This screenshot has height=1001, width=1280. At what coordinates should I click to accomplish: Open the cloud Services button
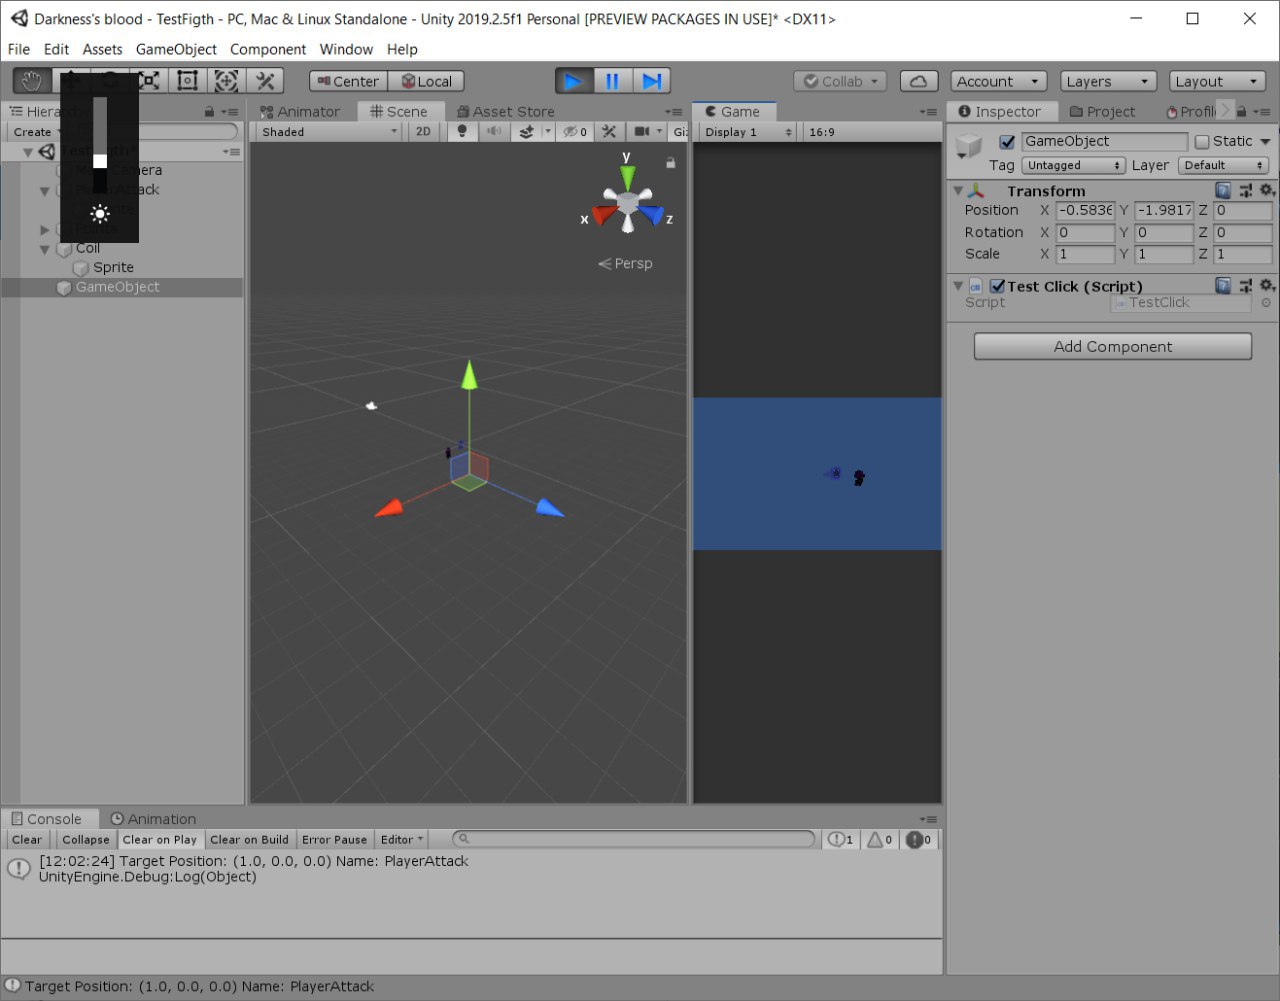pos(919,81)
